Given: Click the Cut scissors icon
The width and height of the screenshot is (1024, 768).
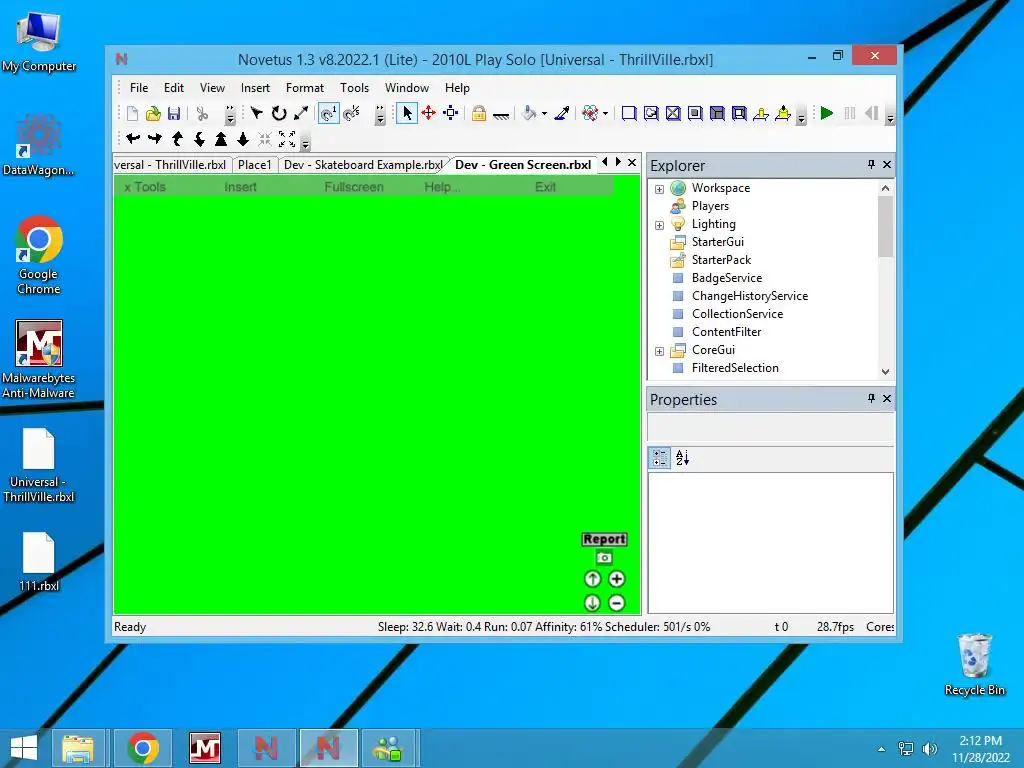Looking at the screenshot, I should [x=202, y=114].
